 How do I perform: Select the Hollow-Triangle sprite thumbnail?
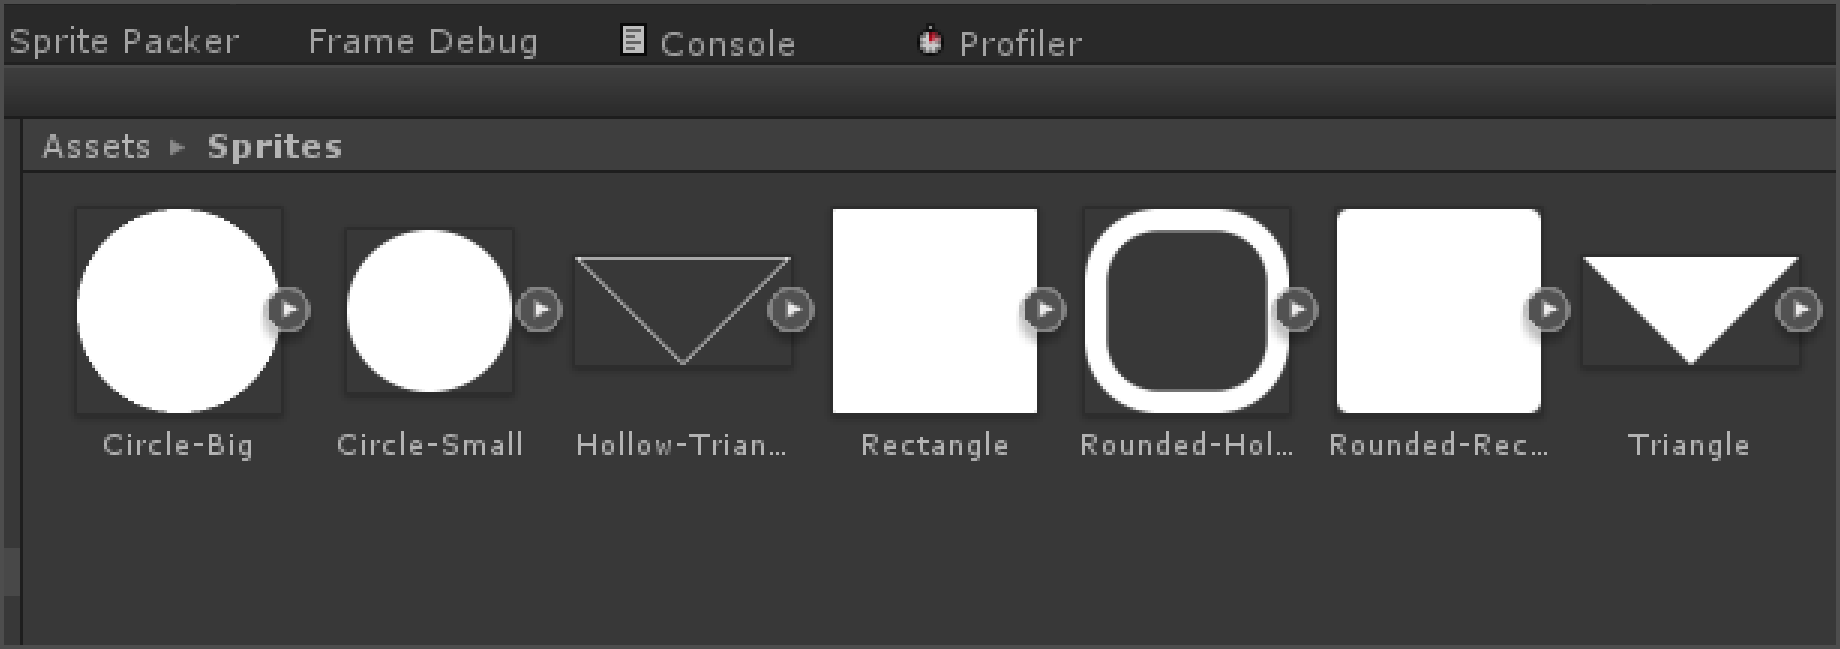683,311
